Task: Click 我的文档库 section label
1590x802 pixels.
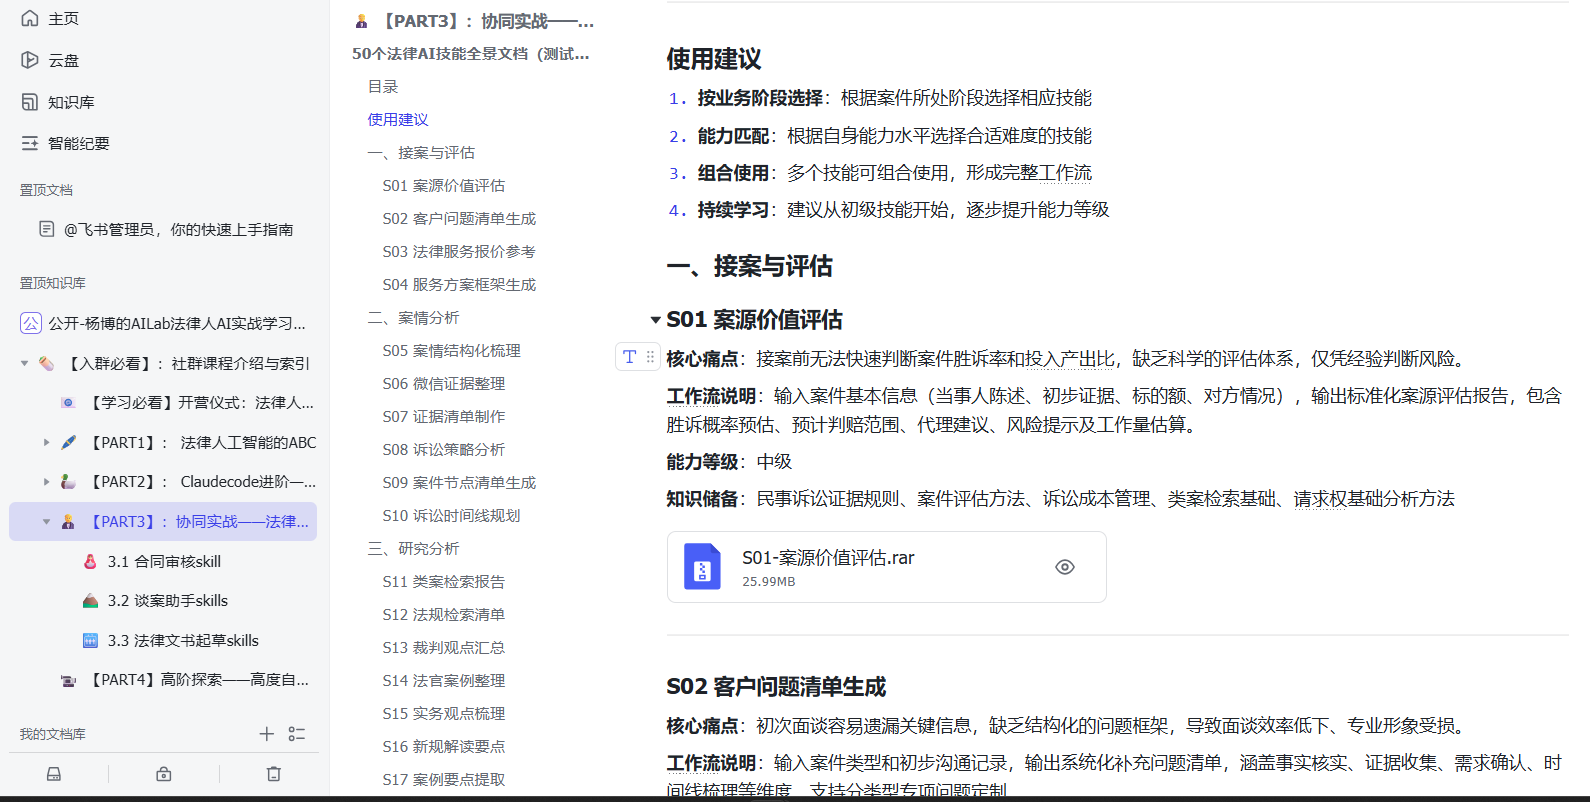Action: pyautogui.click(x=53, y=734)
